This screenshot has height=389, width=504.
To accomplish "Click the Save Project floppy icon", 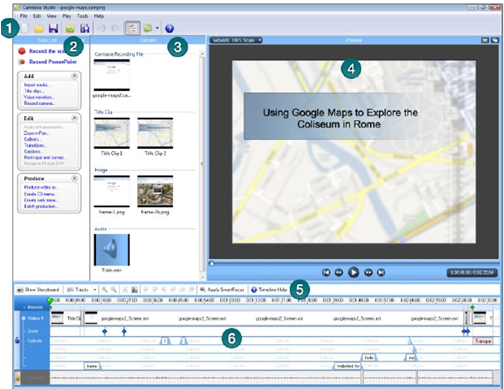I will click(x=54, y=28).
